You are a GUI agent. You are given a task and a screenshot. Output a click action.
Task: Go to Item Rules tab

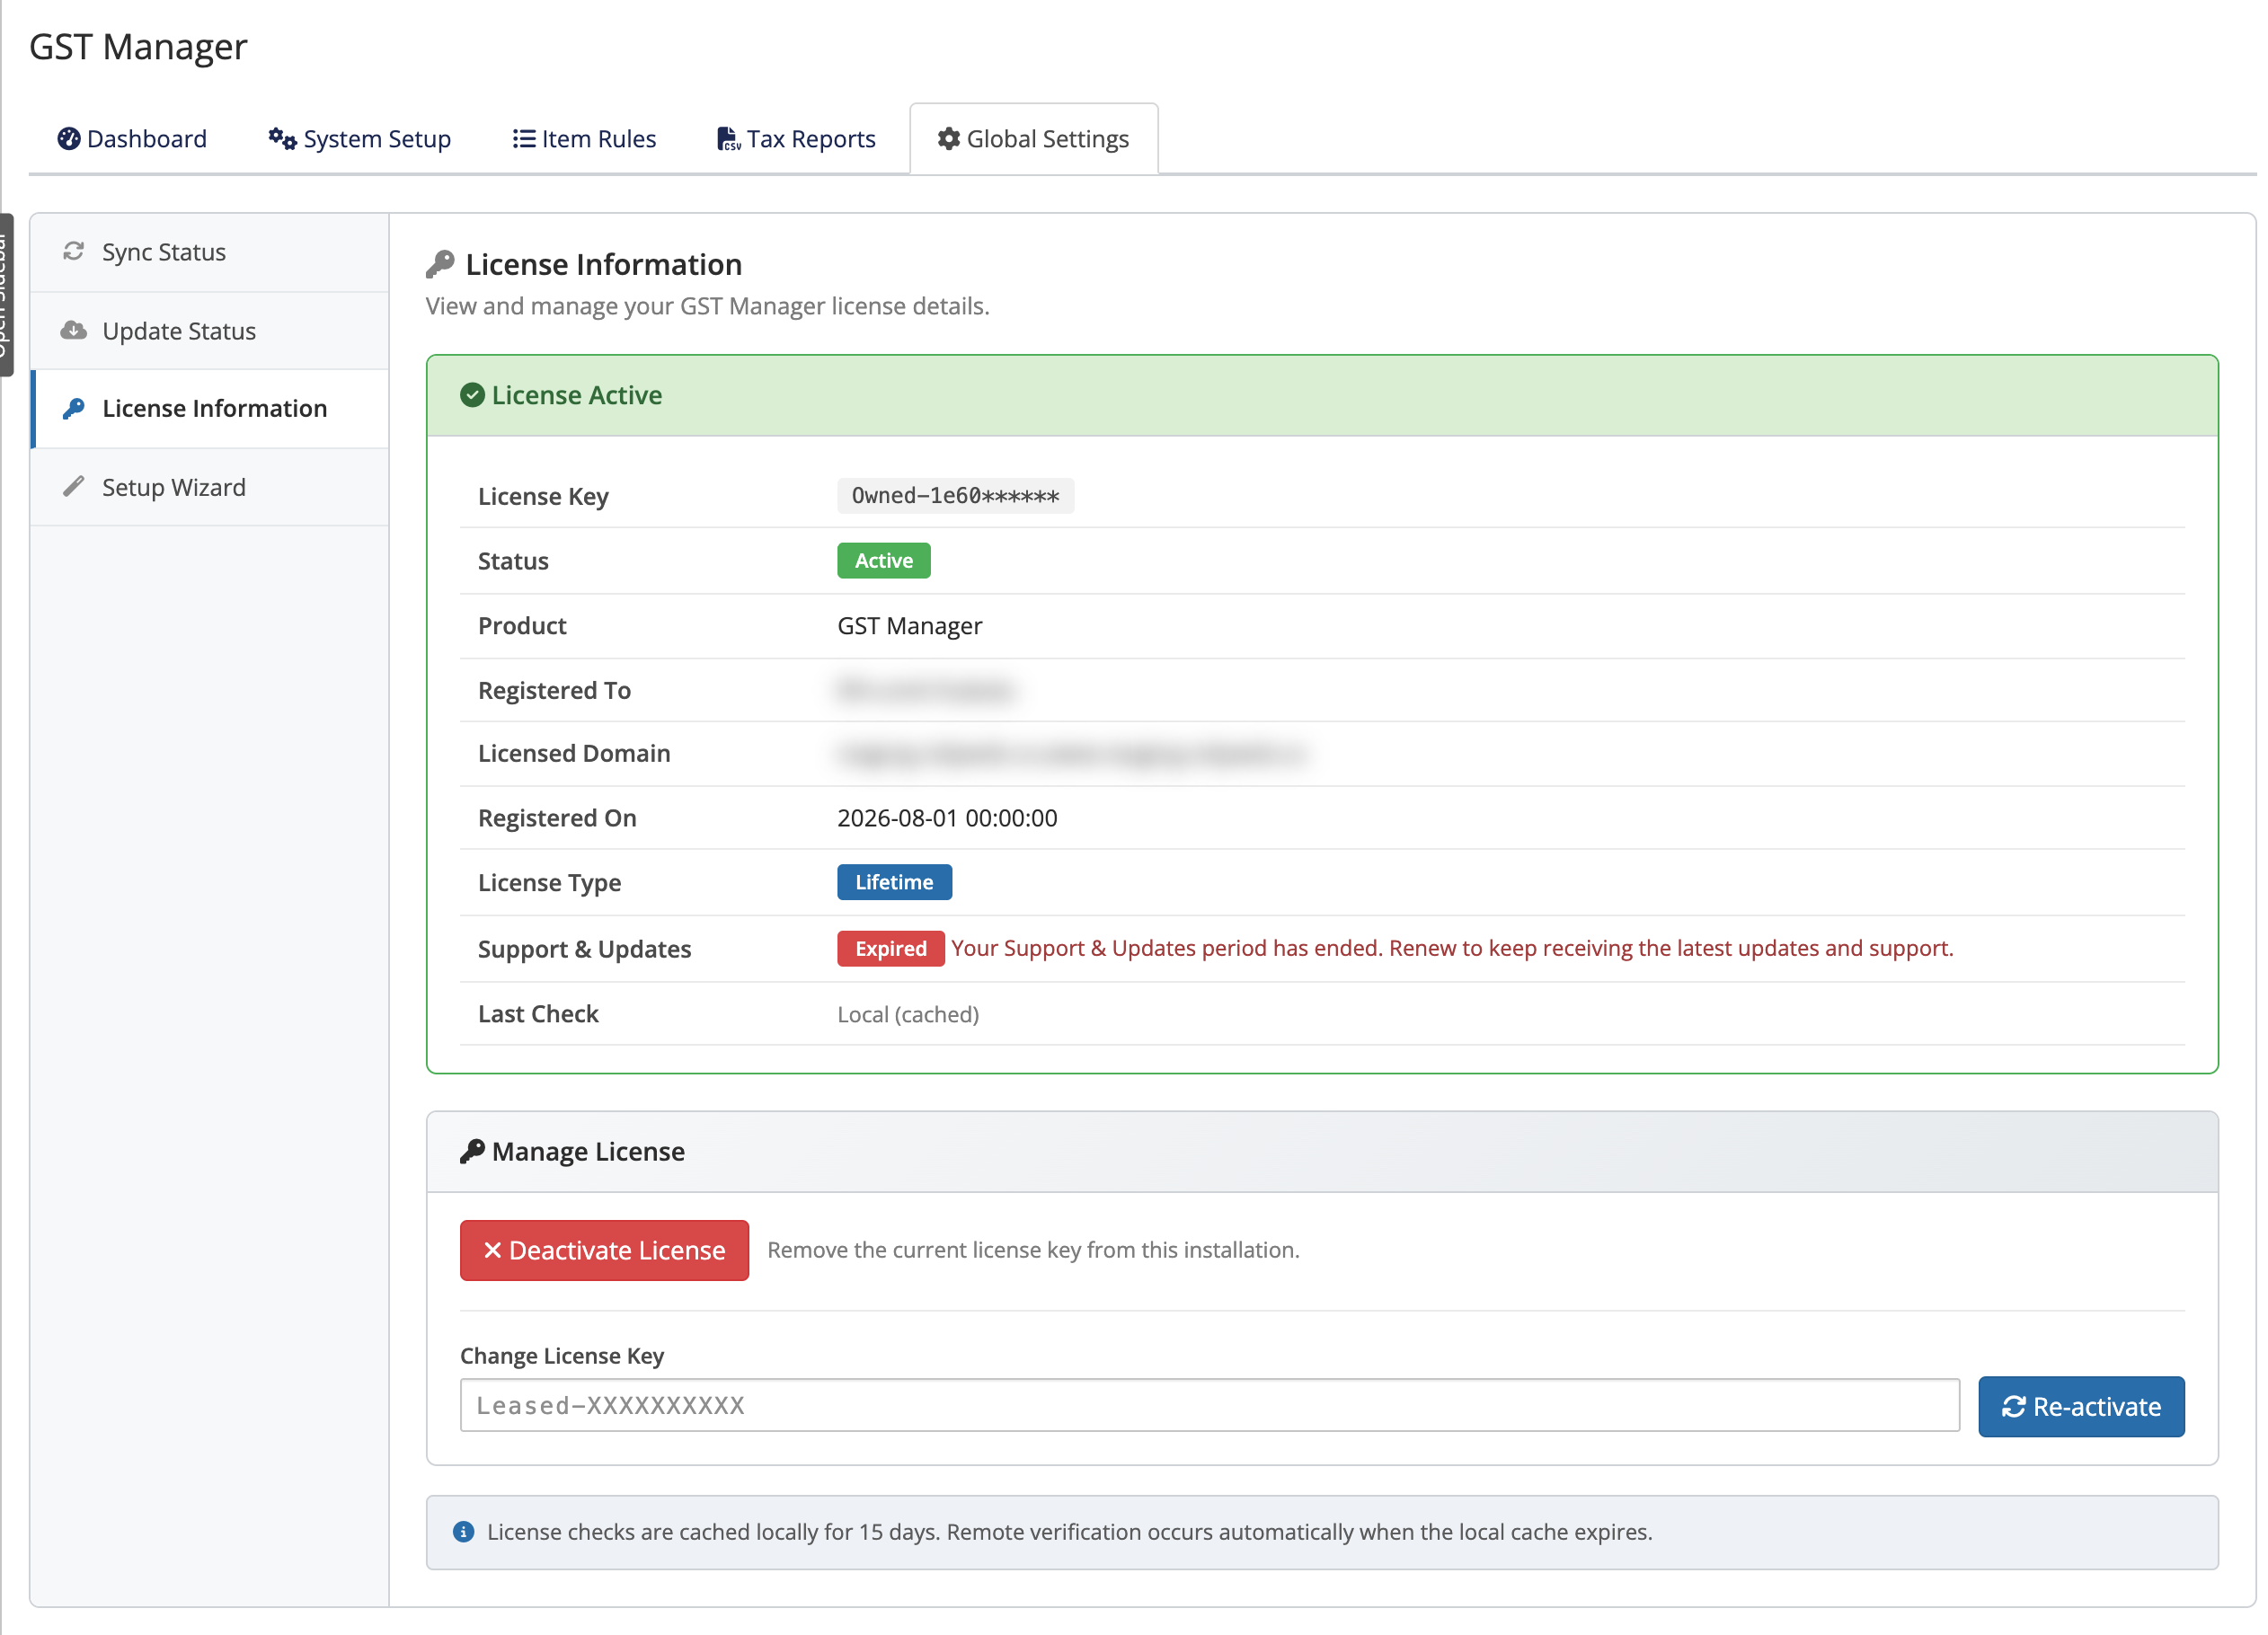pos(584,138)
